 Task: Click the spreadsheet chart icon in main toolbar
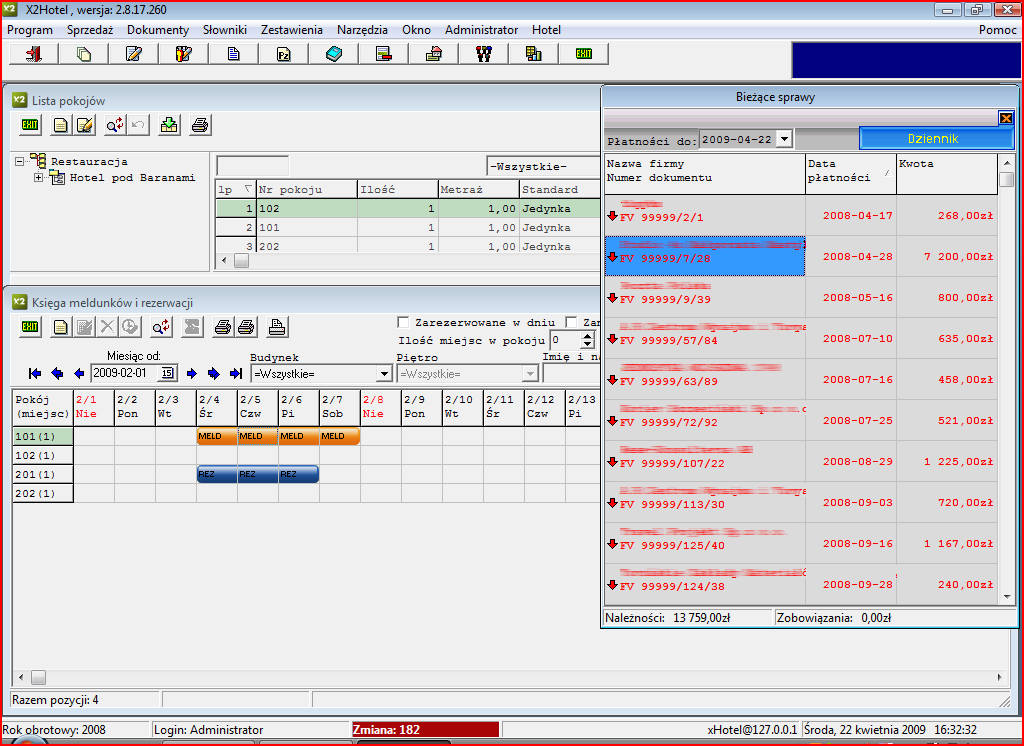coord(534,54)
